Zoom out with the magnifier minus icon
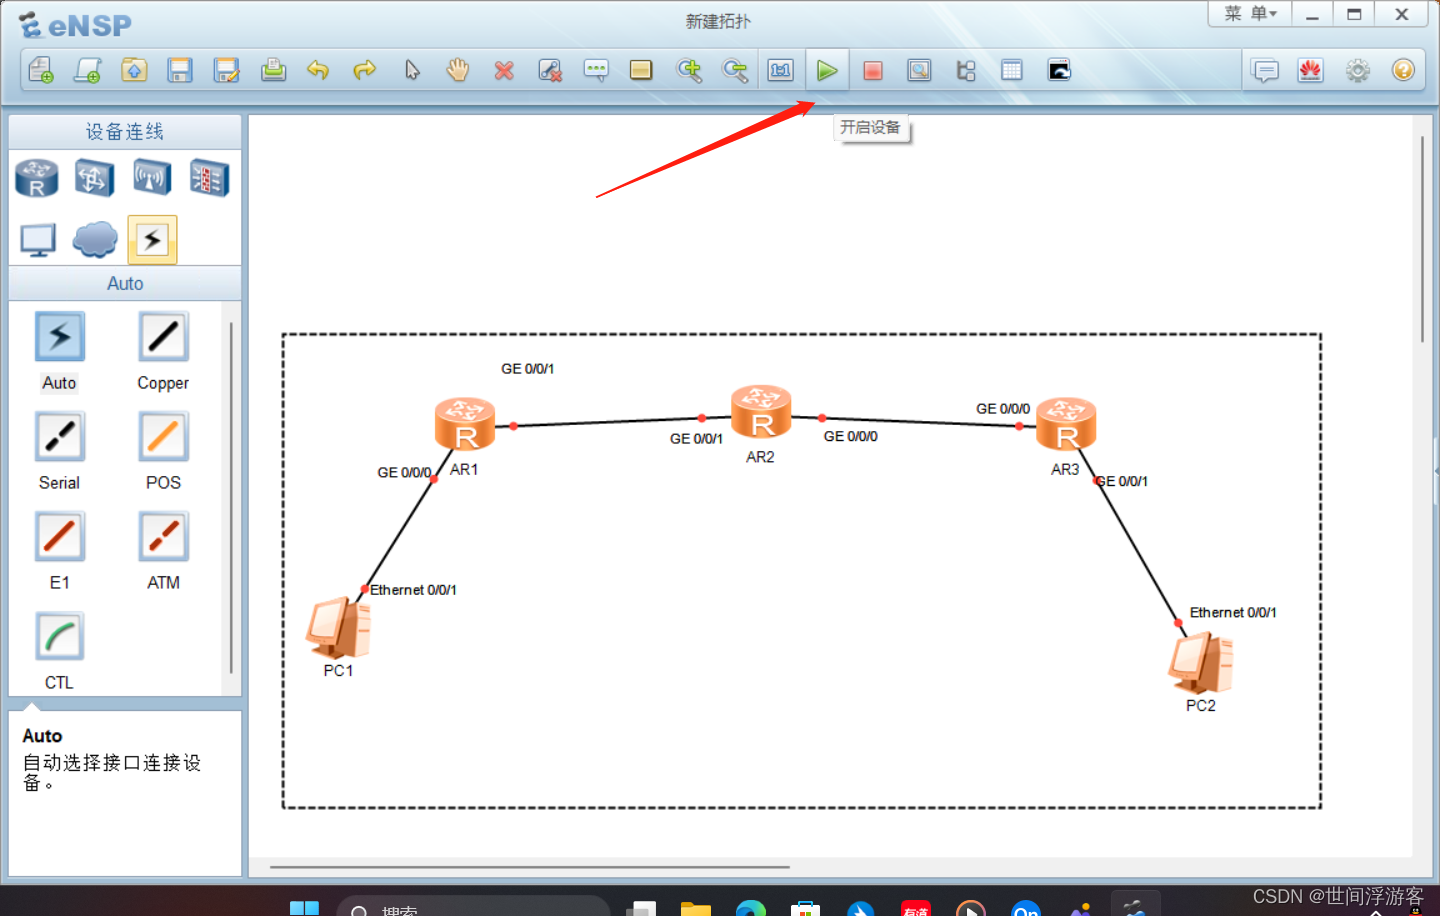 (x=735, y=70)
